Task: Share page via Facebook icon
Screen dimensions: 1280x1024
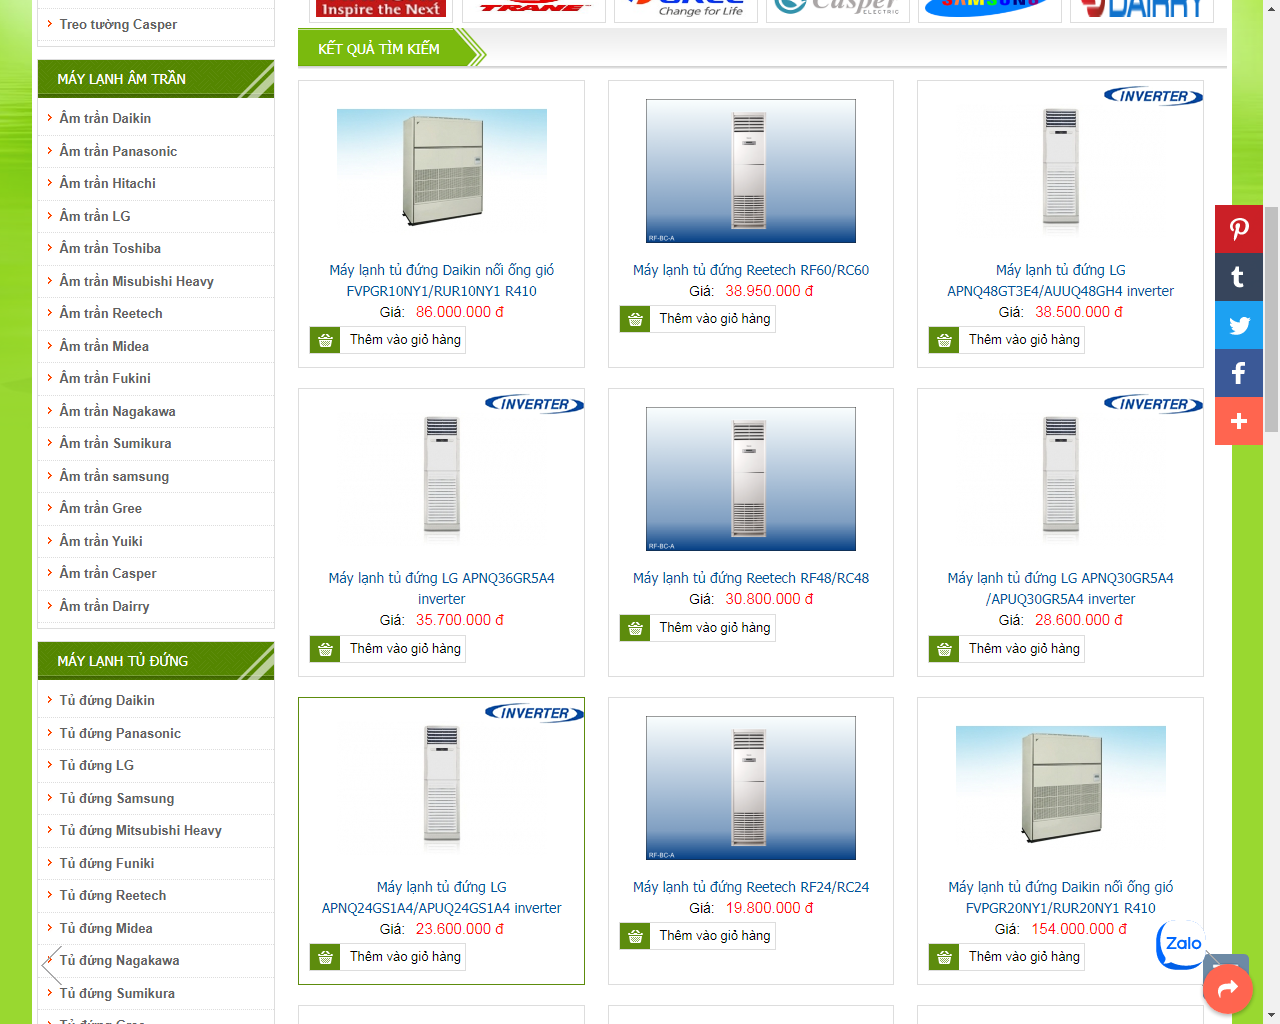Action: point(1239,373)
